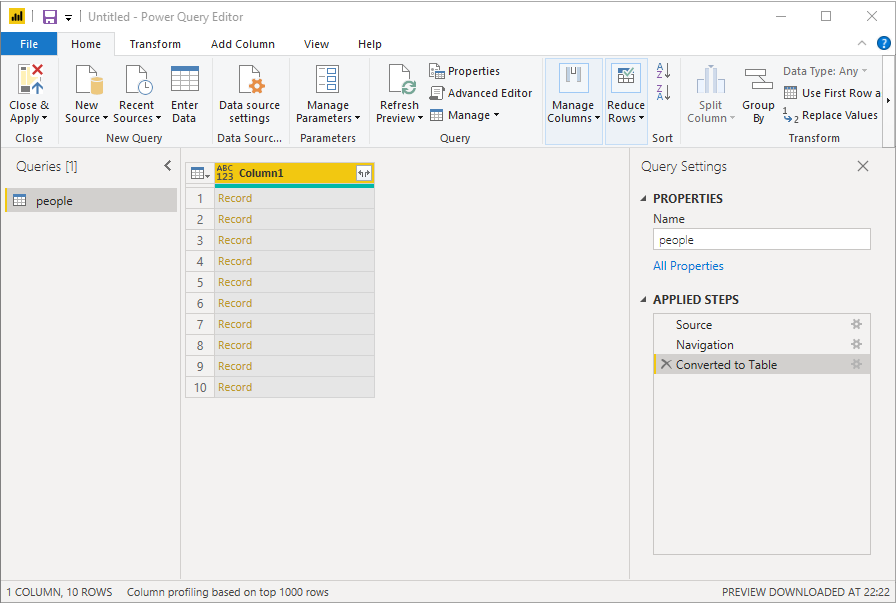This screenshot has width=896, height=603.
Task: Click the query Name input field
Action: 762,239
